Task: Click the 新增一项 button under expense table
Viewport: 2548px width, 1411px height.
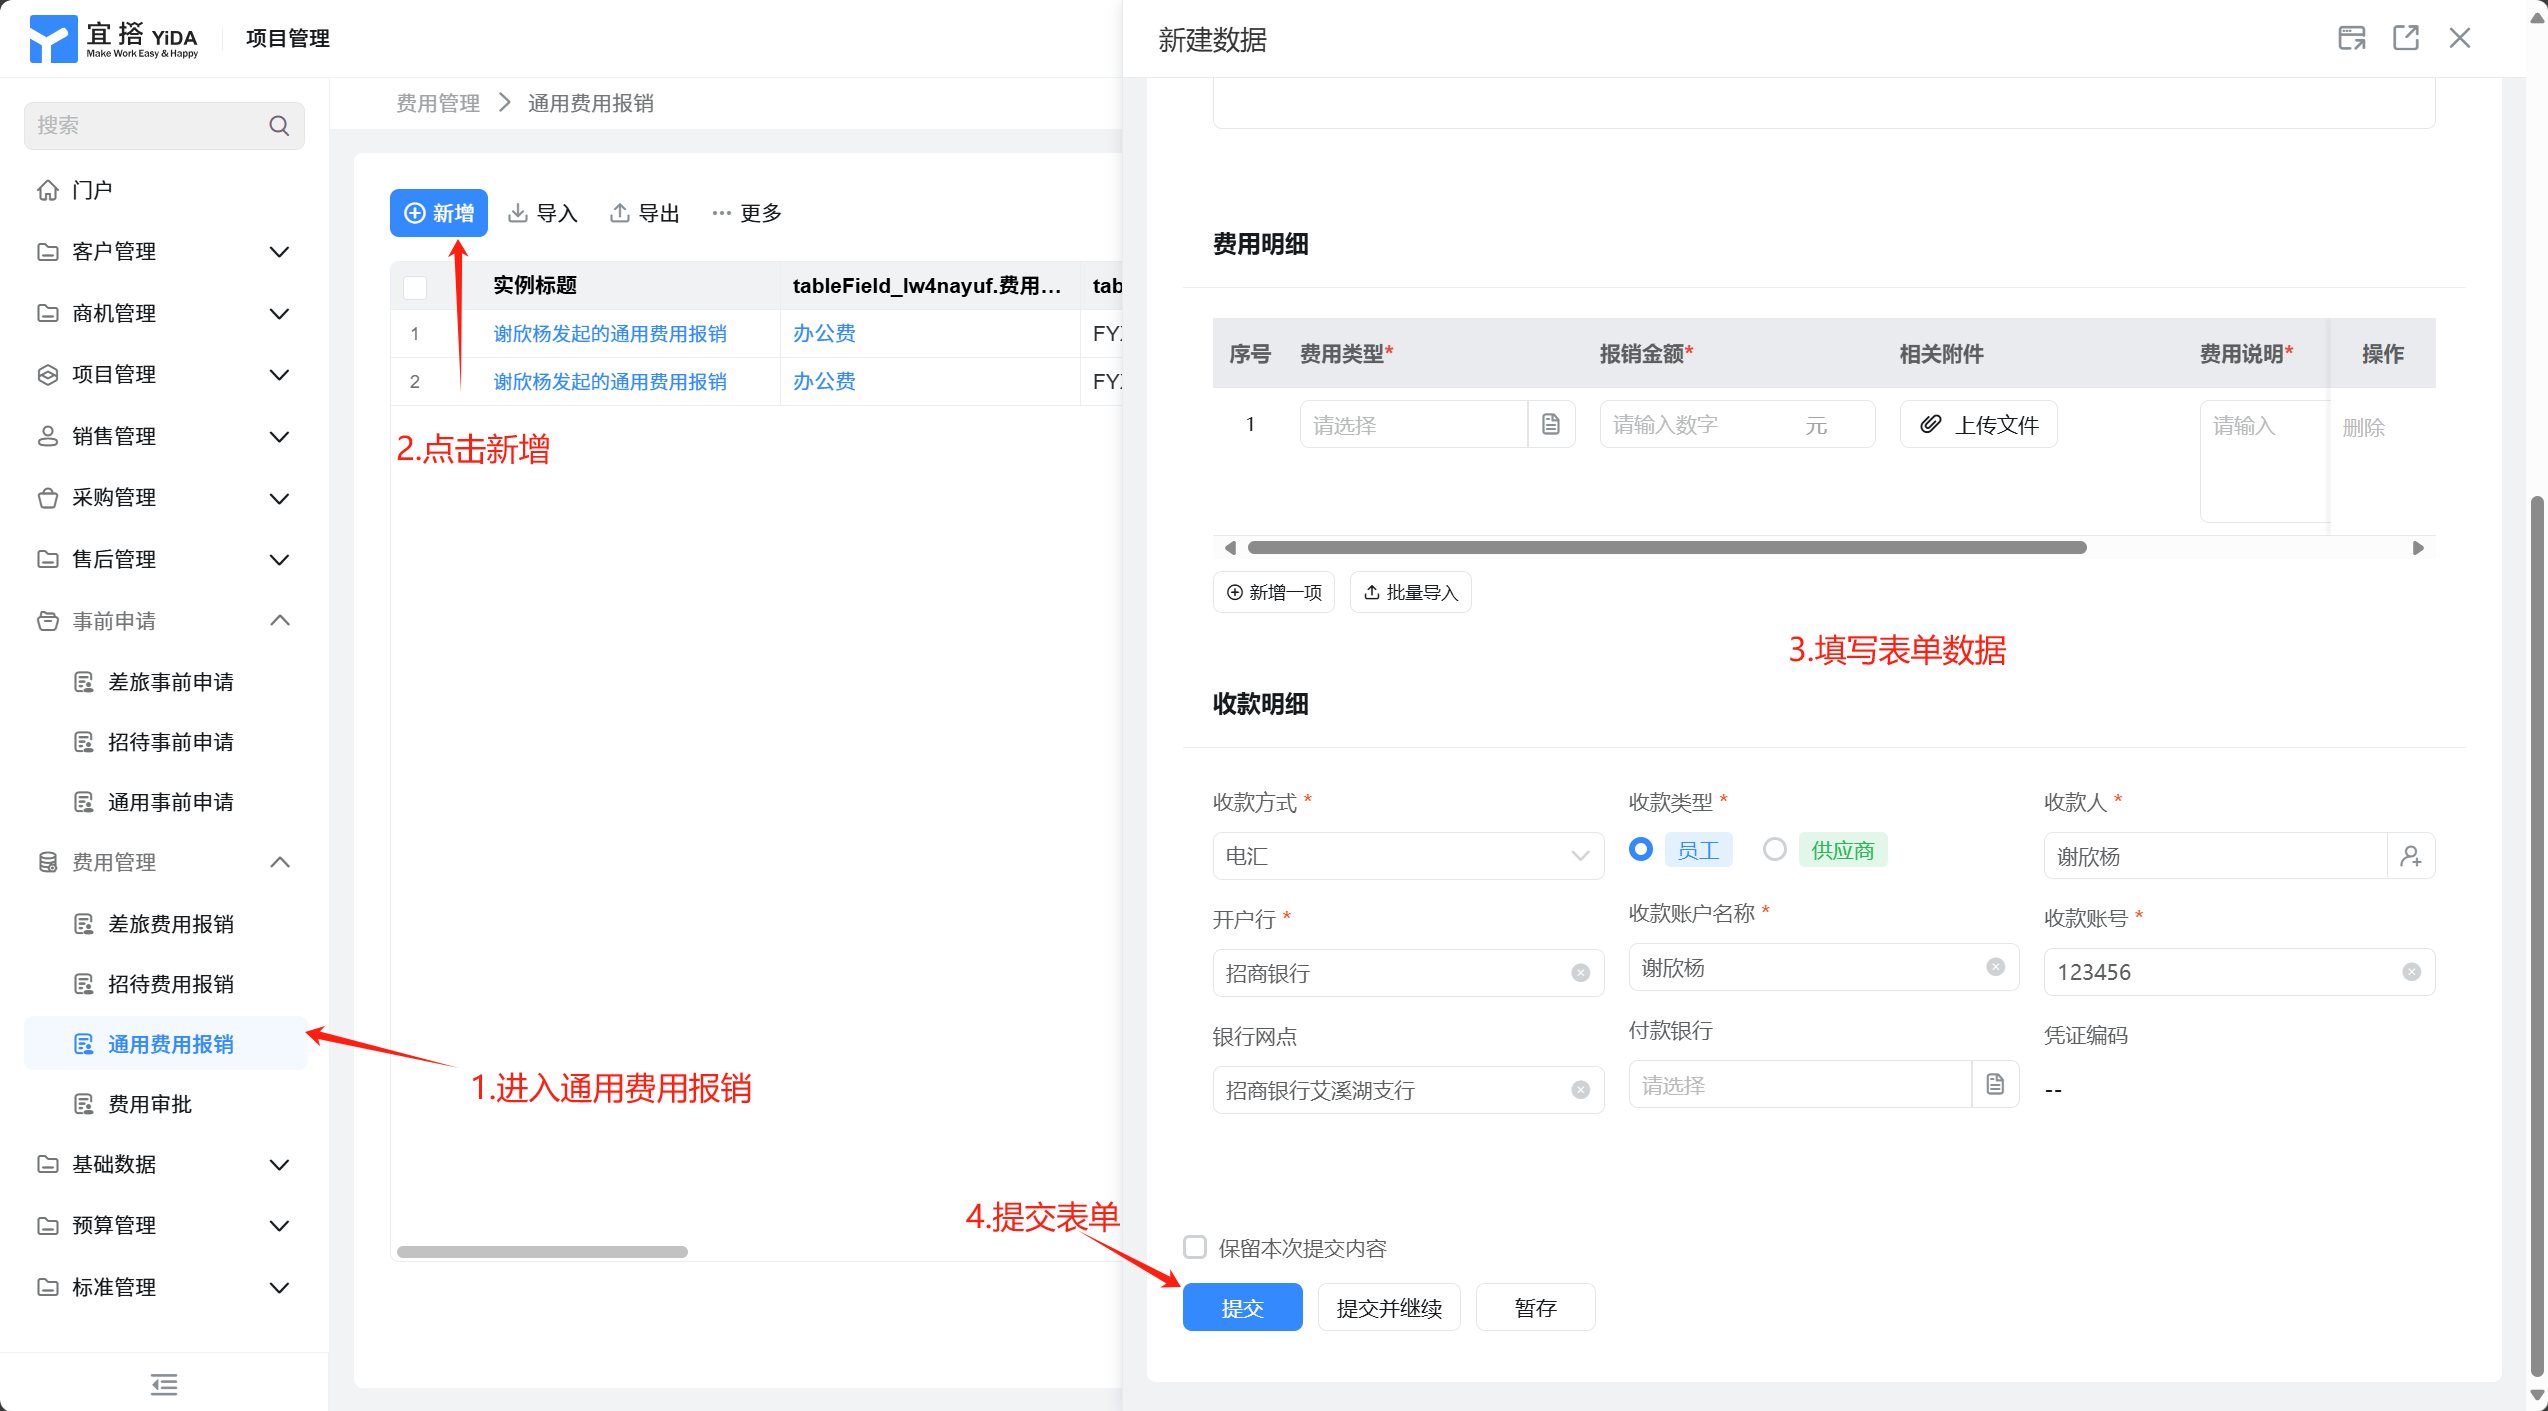Action: 1274,592
